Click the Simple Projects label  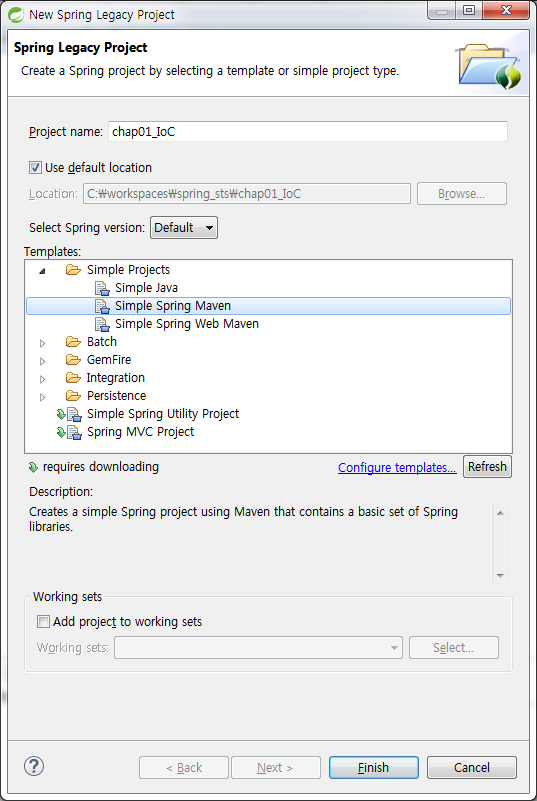[128, 270]
